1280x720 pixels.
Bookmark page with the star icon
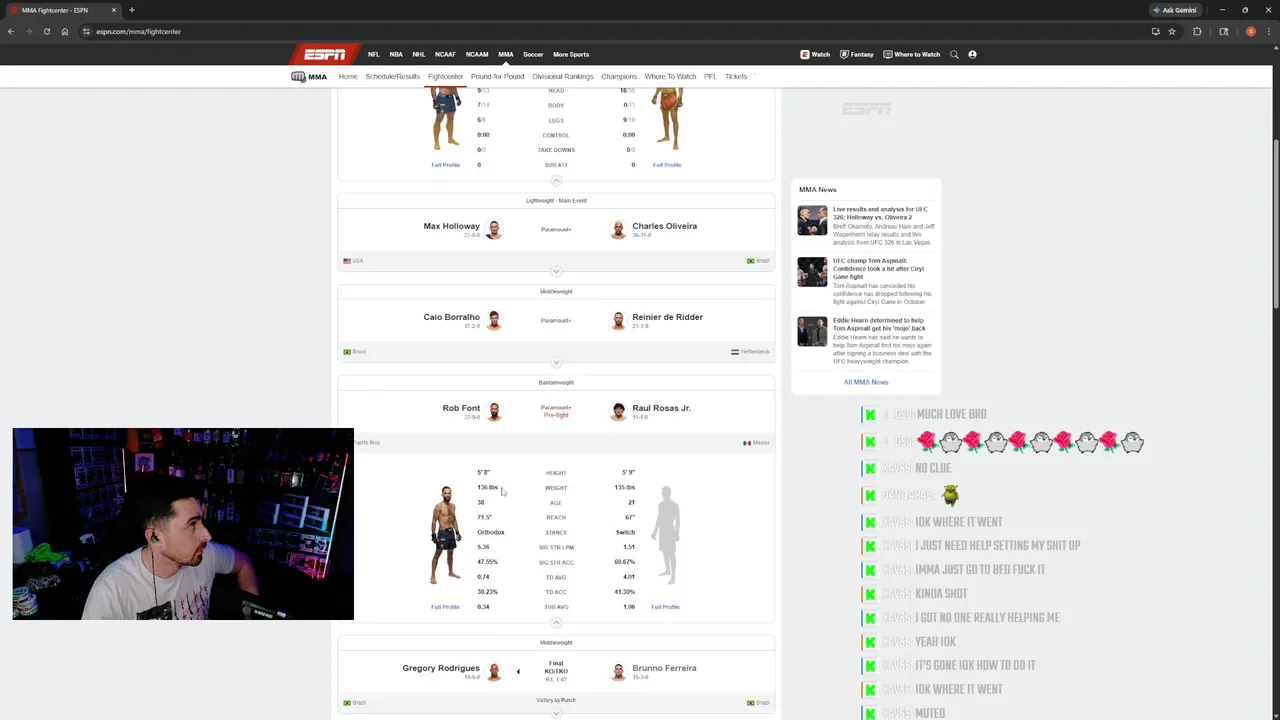[x=1172, y=31]
